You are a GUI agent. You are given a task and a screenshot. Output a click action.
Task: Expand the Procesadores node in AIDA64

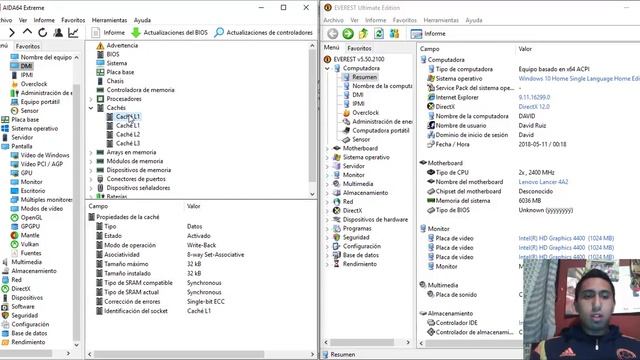[91, 99]
